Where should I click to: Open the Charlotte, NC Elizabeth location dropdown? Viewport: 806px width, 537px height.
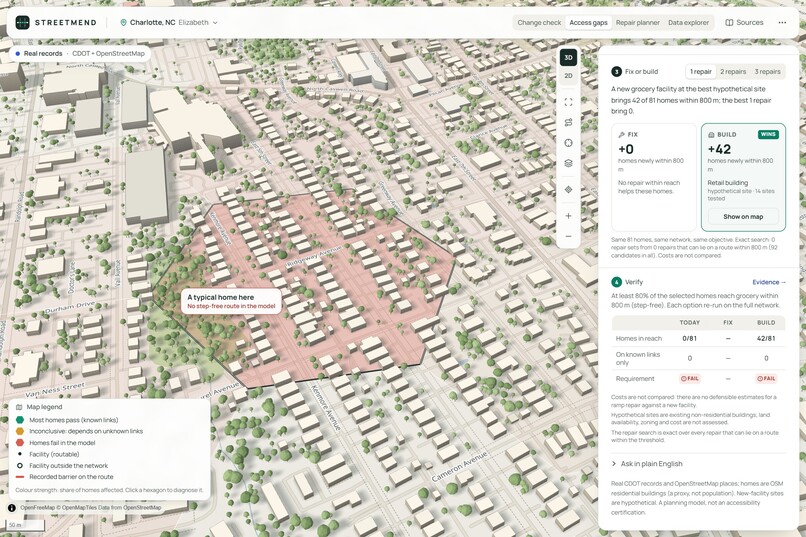coord(169,23)
